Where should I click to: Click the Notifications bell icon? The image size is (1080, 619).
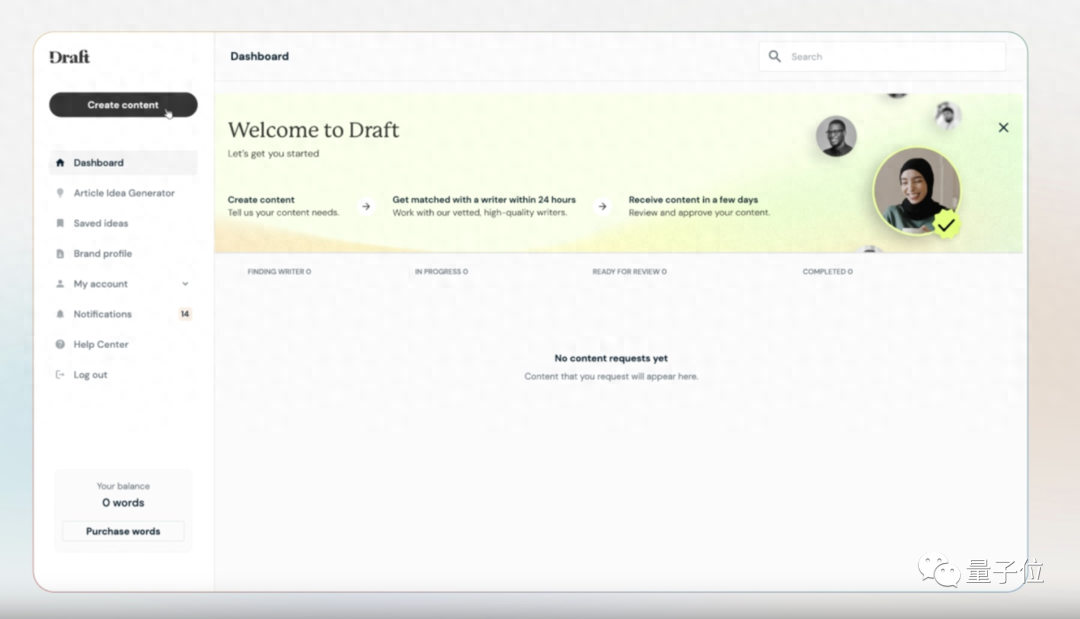pos(60,314)
